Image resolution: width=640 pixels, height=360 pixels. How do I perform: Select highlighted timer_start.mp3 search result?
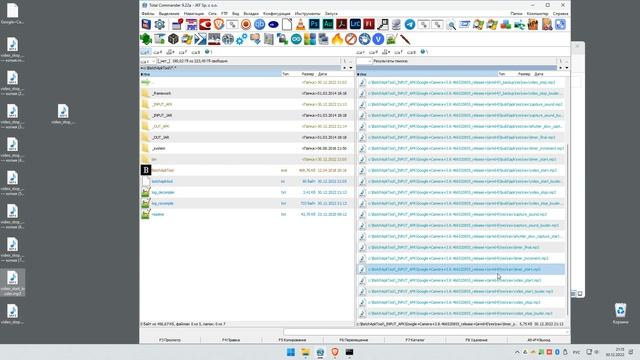[461, 269]
